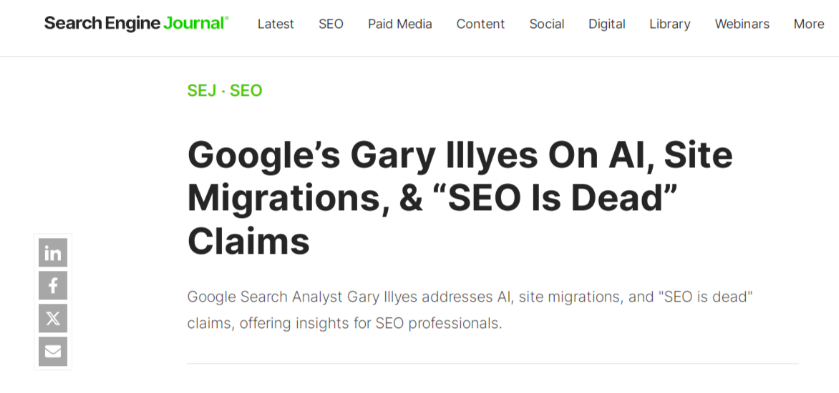Share article on Facebook
The width and height of the screenshot is (839, 393).
[x=53, y=285]
